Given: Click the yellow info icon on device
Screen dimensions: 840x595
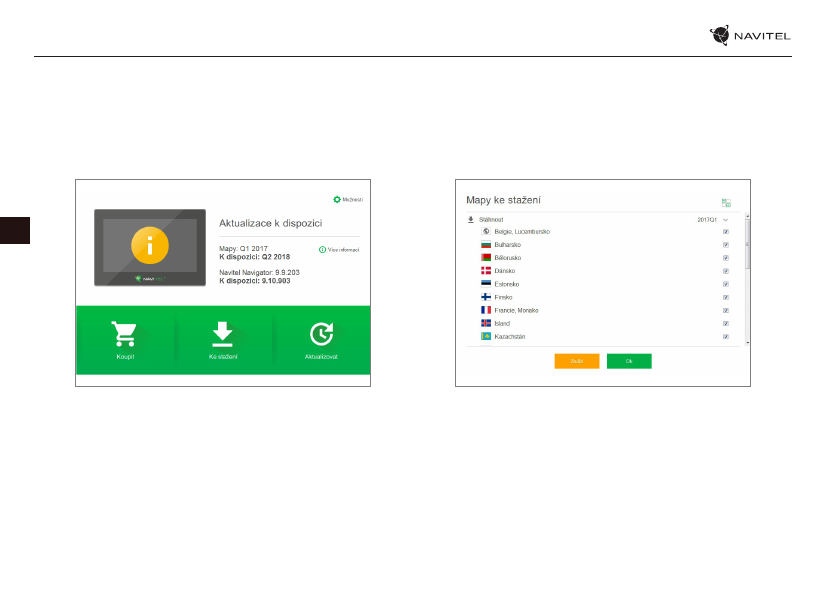Looking at the screenshot, I should (x=150, y=246).
